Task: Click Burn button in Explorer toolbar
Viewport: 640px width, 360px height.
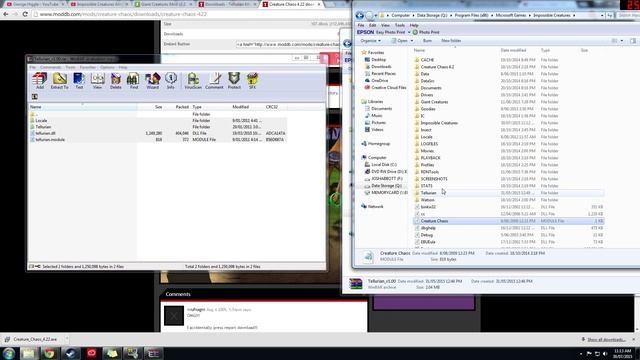Action: coord(427,41)
